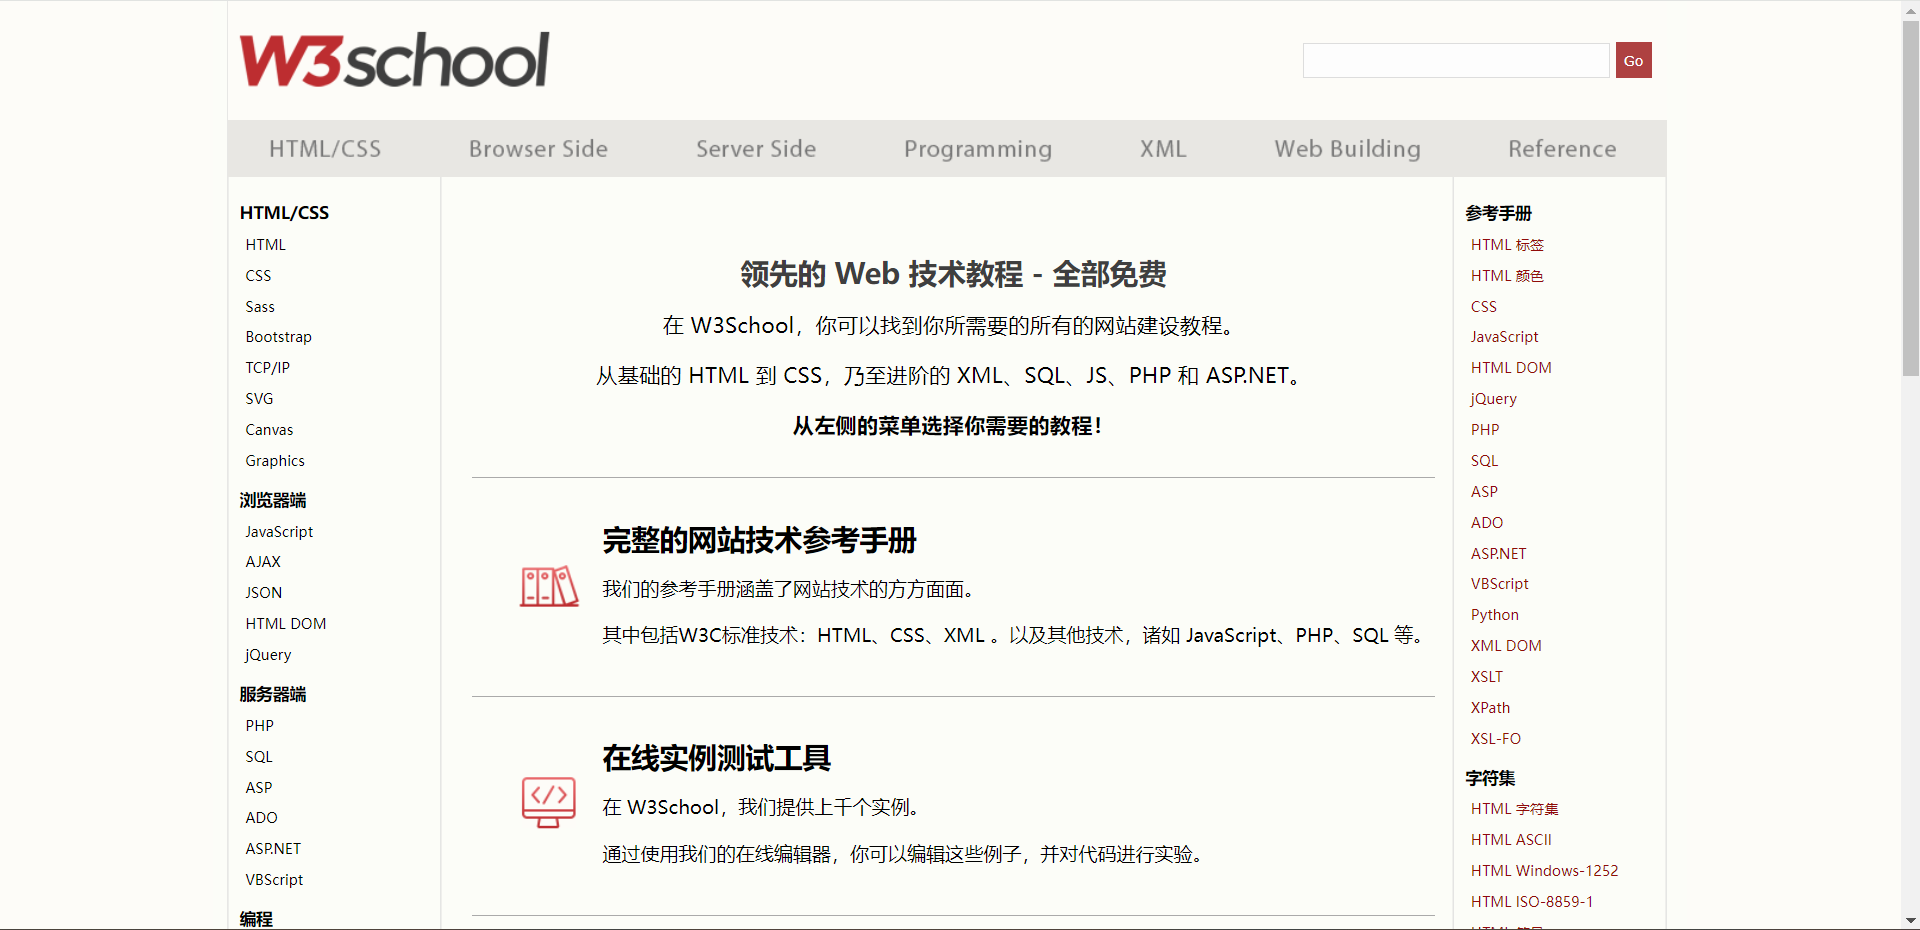
Task: Open the JSON tutorial link
Action: pyautogui.click(x=264, y=593)
